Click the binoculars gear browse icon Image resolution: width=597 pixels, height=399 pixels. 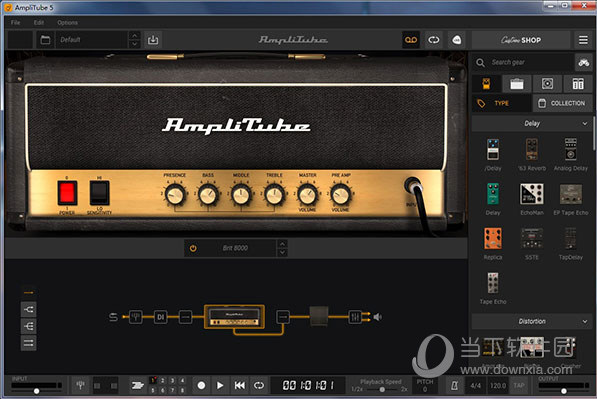(x=583, y=62)
